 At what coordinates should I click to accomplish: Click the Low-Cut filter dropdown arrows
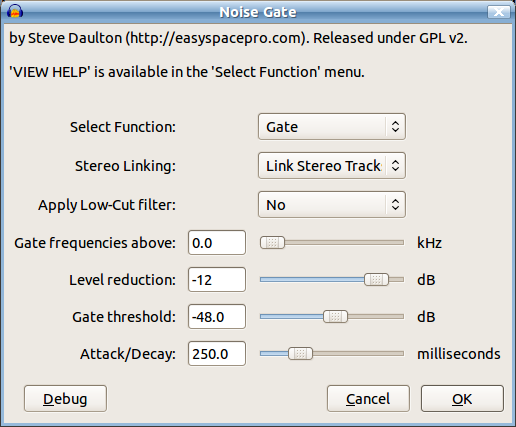[395, 205]
